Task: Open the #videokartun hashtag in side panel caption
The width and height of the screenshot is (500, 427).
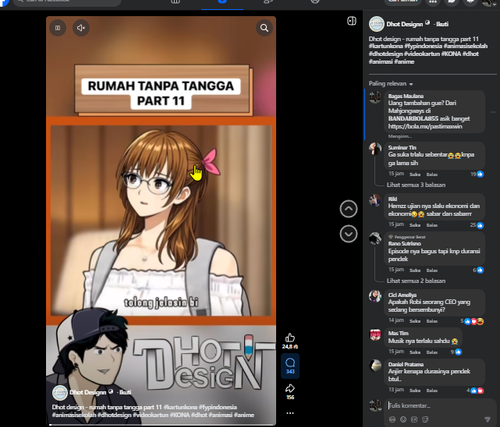Action: tap(422, 54)
